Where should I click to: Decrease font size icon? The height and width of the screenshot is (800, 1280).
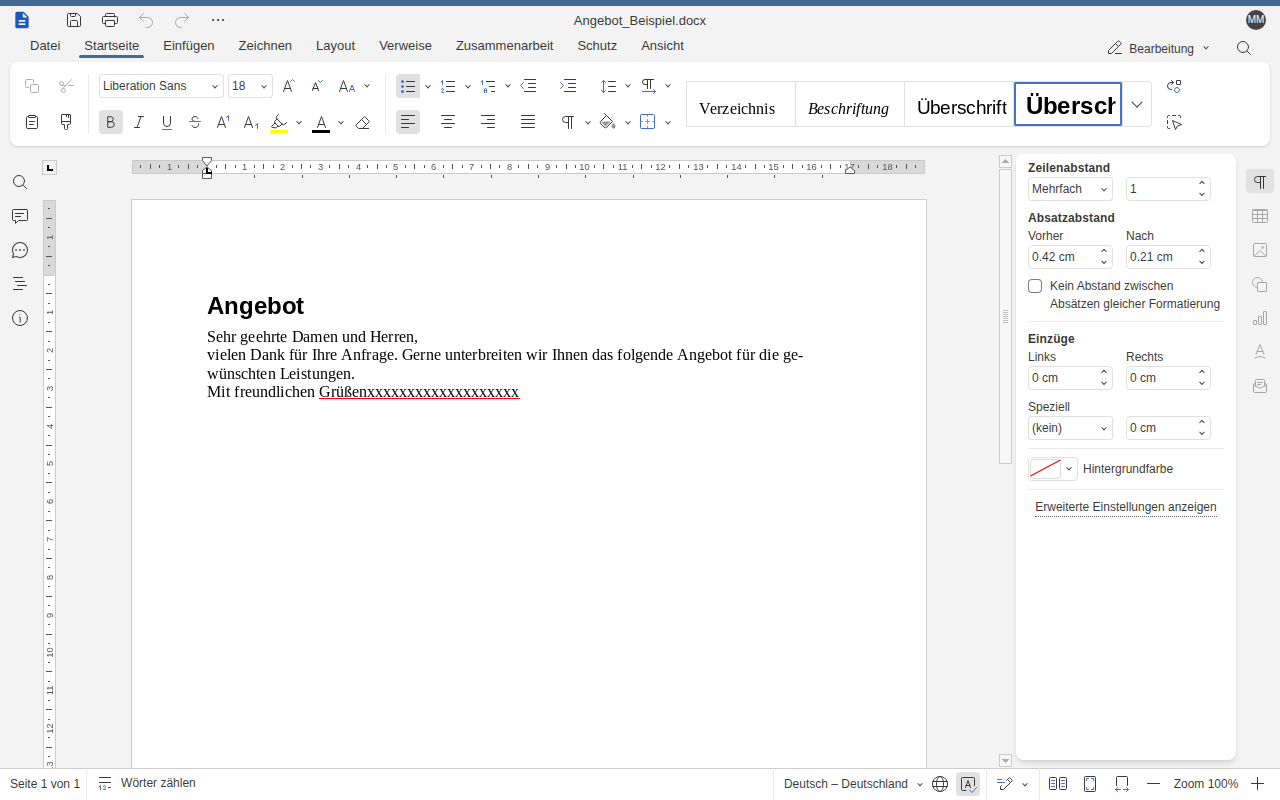pos(317,86)
